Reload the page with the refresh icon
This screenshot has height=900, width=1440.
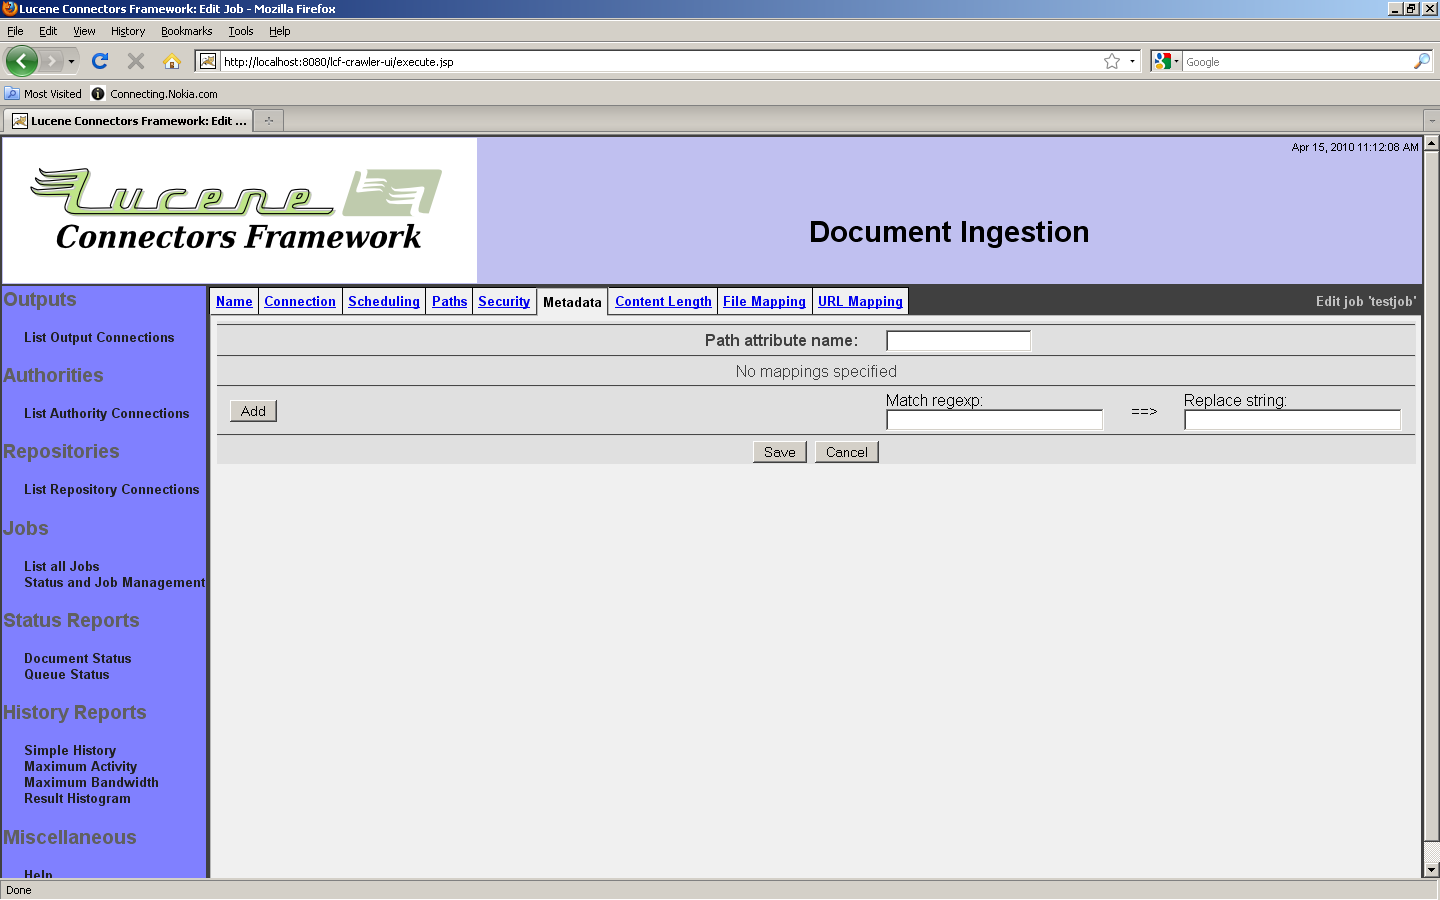[100, 61]
